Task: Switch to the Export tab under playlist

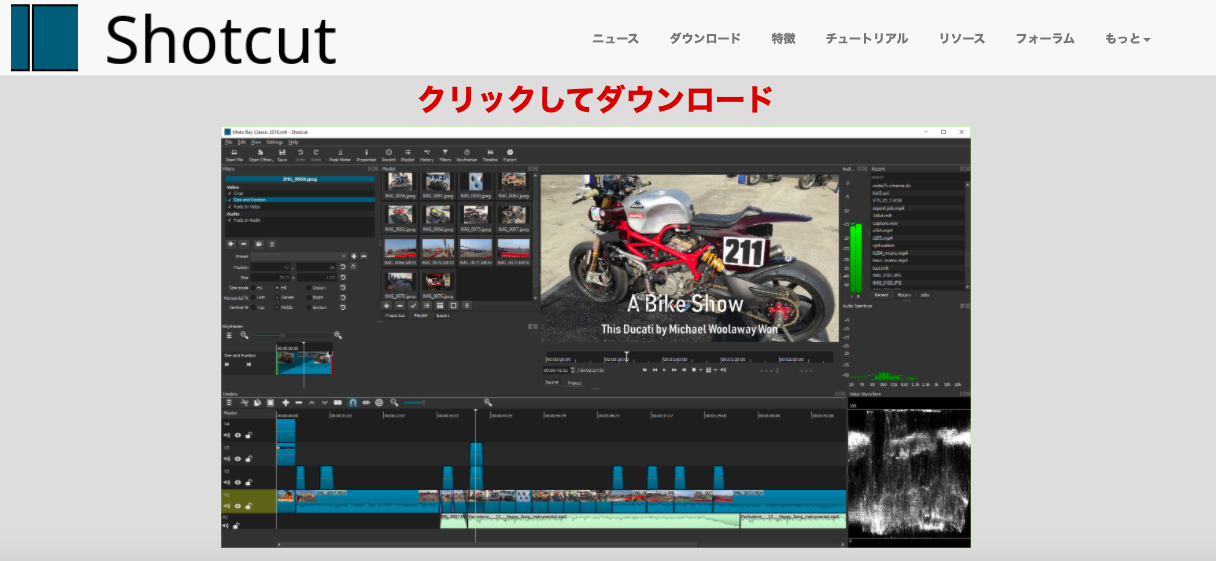Action: 443,315
